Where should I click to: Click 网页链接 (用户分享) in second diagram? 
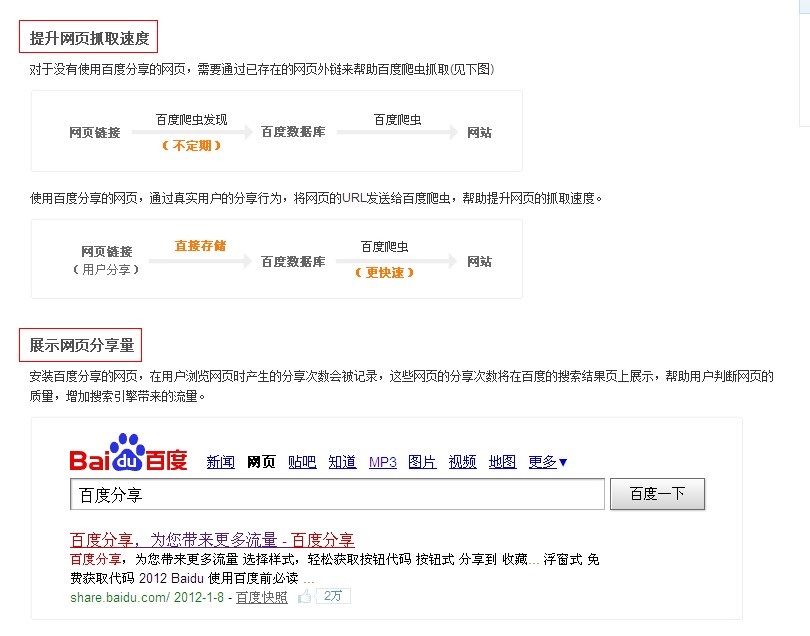pyautogui.click(x=106, y=260)
